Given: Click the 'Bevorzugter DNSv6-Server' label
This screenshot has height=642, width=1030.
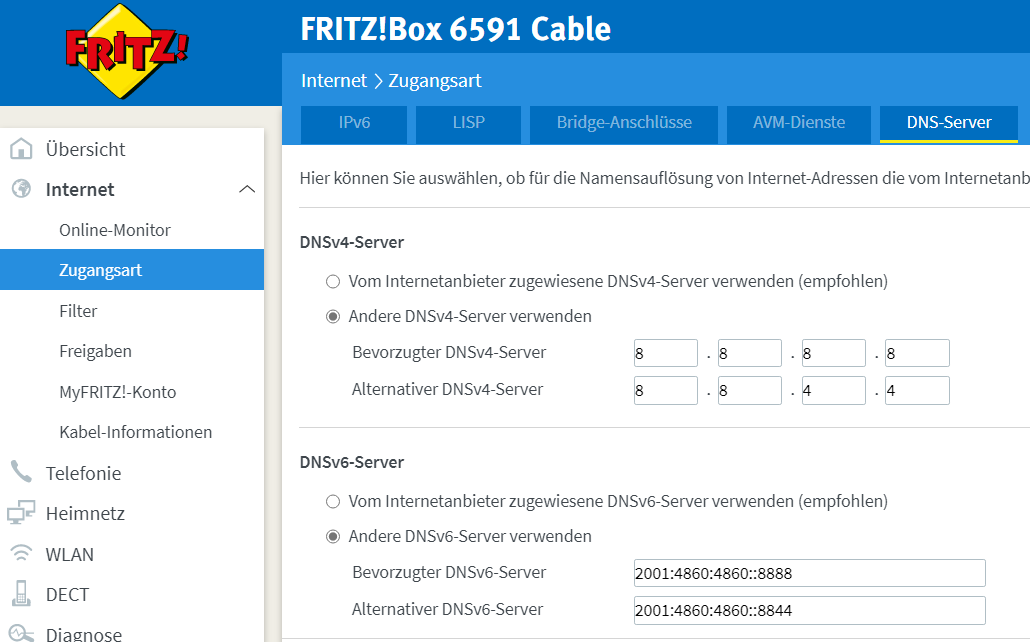Looking at the screenshot, I should tap(449, 572).
